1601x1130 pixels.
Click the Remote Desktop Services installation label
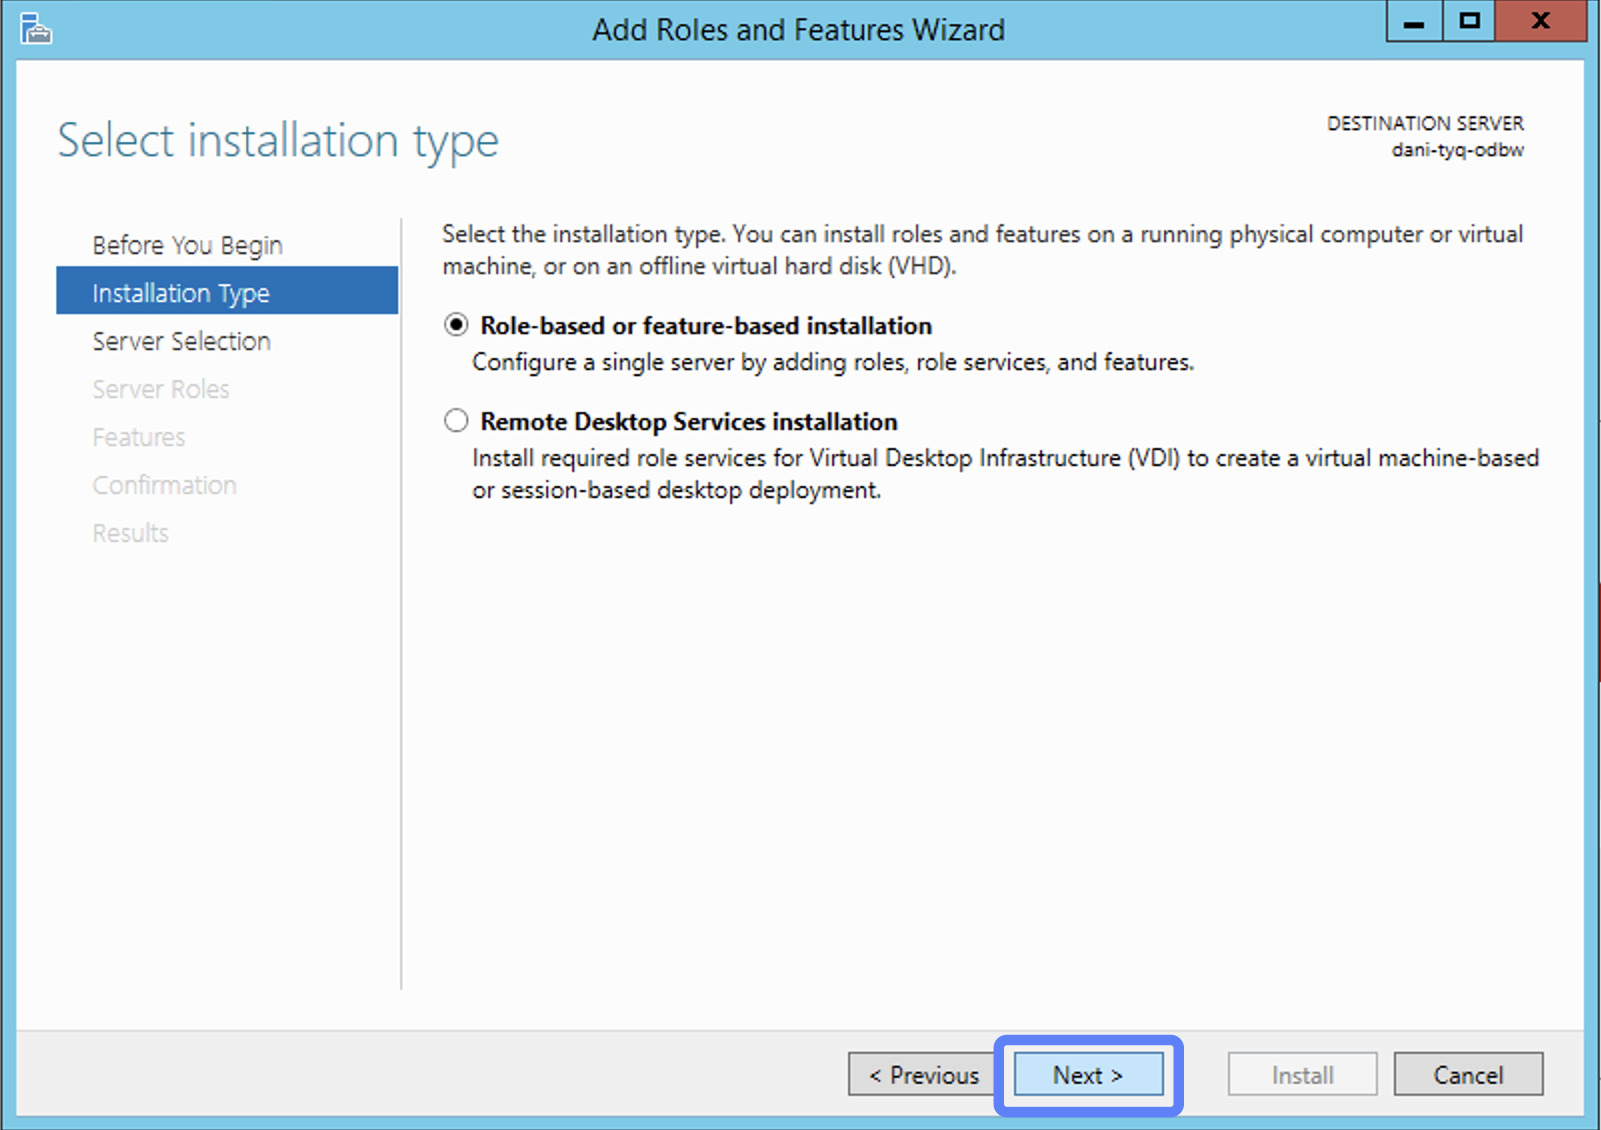click(688, 422)
